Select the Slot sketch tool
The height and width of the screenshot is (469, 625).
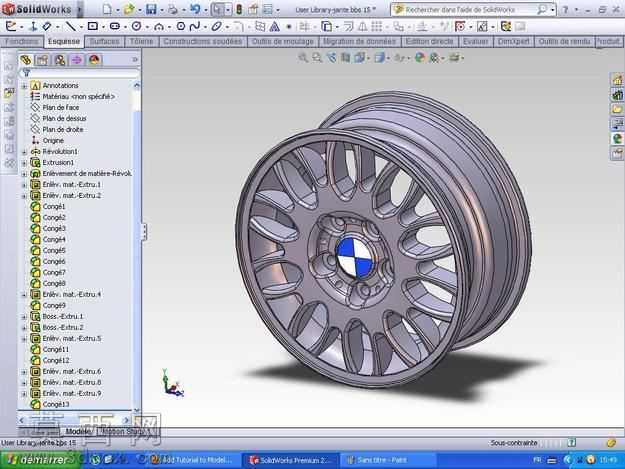pos(115,27)
